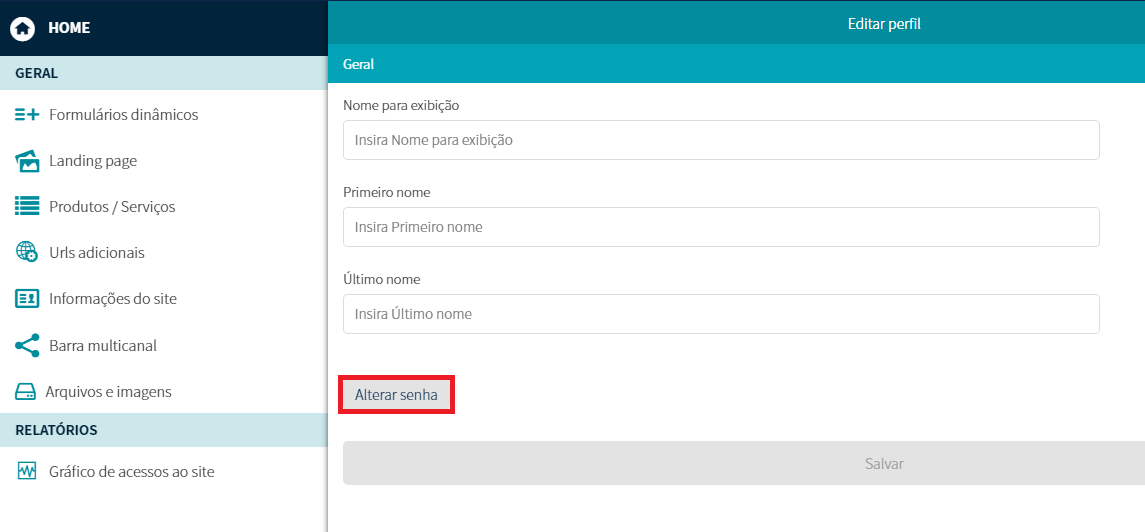Click the Urls adicionais globe icon

click(x=27, y=253)
